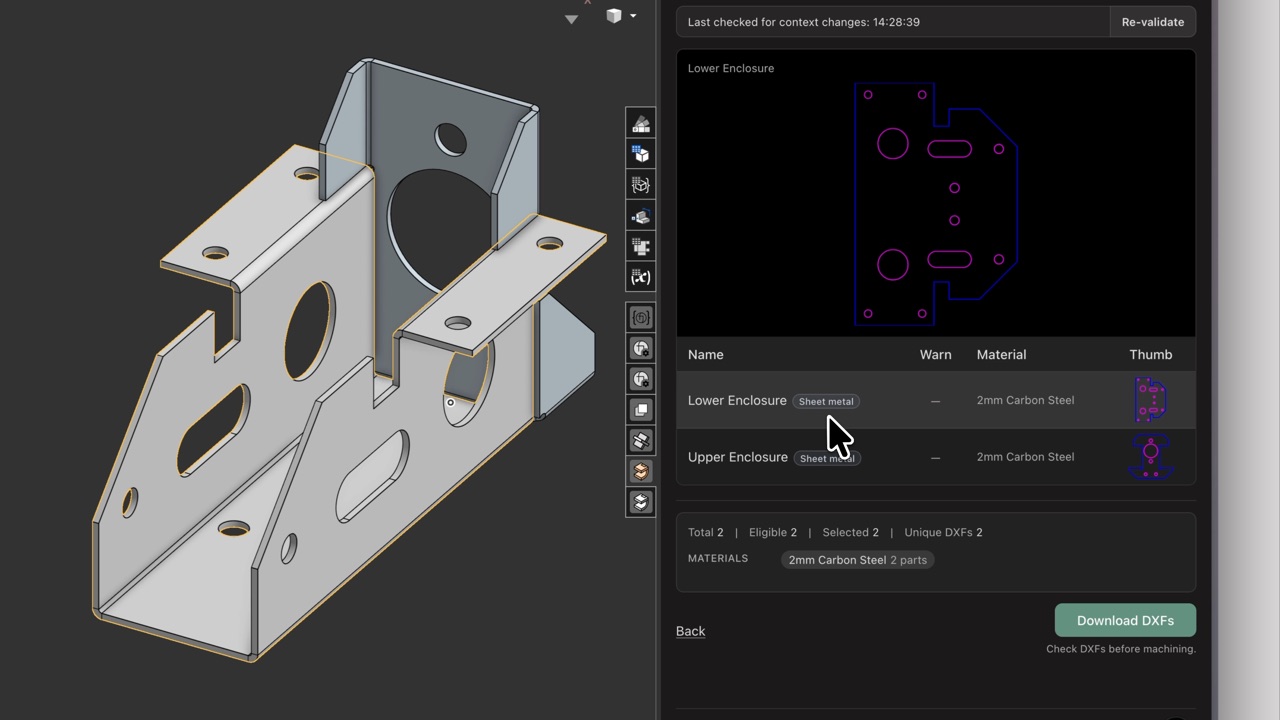Click the Eligible 2 summary entry

[773, 532]
